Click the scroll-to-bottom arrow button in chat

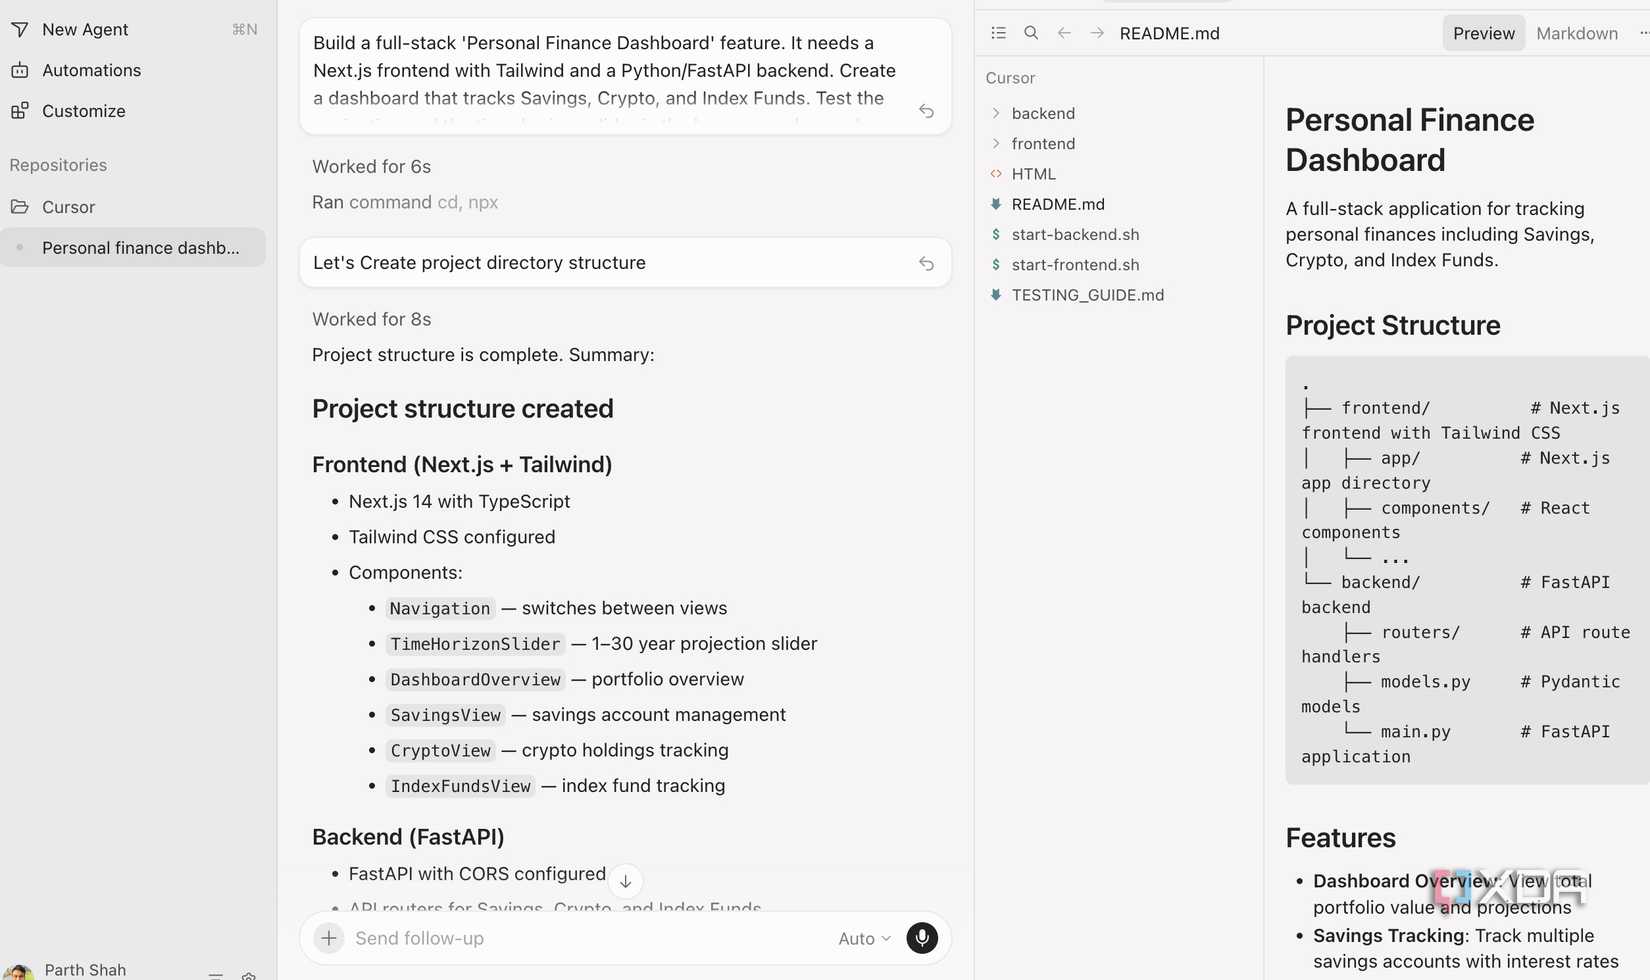pyautogui.click(x=625, y=881)
